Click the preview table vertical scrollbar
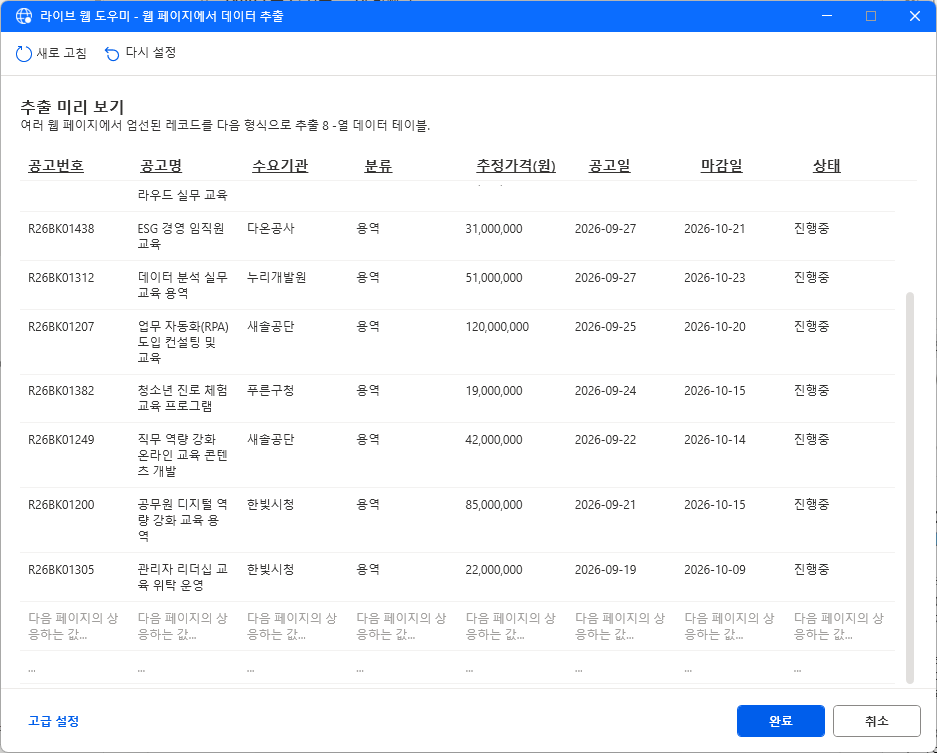 (910, 487)
